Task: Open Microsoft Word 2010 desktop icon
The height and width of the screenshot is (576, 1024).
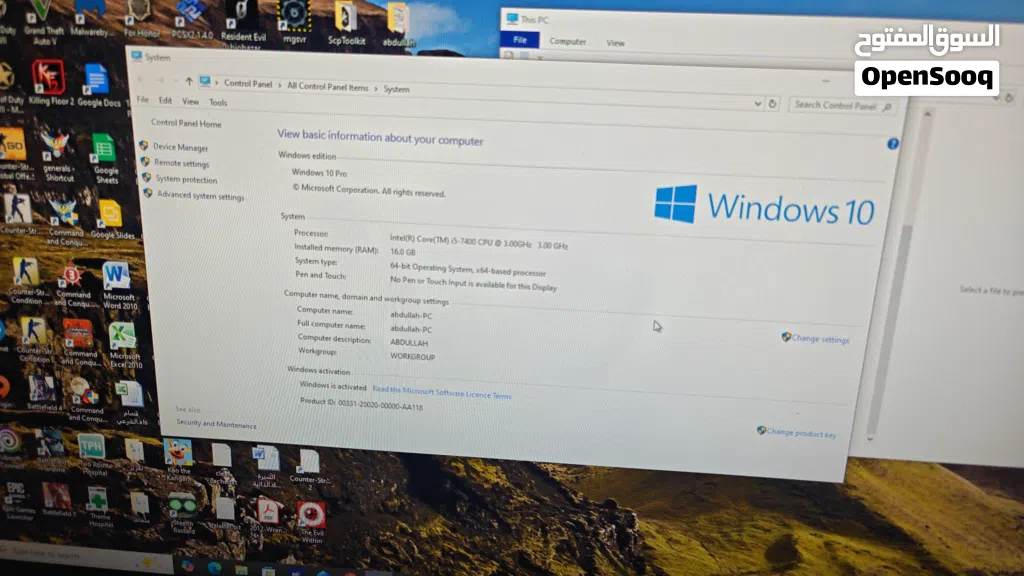Action: tap(118, 285)
